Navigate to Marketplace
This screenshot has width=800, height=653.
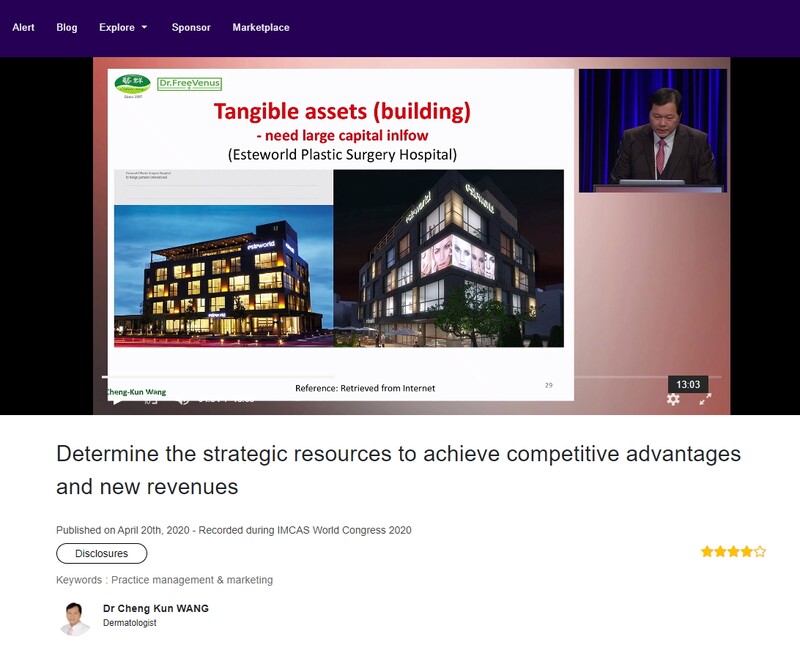(x=261, y=28)
